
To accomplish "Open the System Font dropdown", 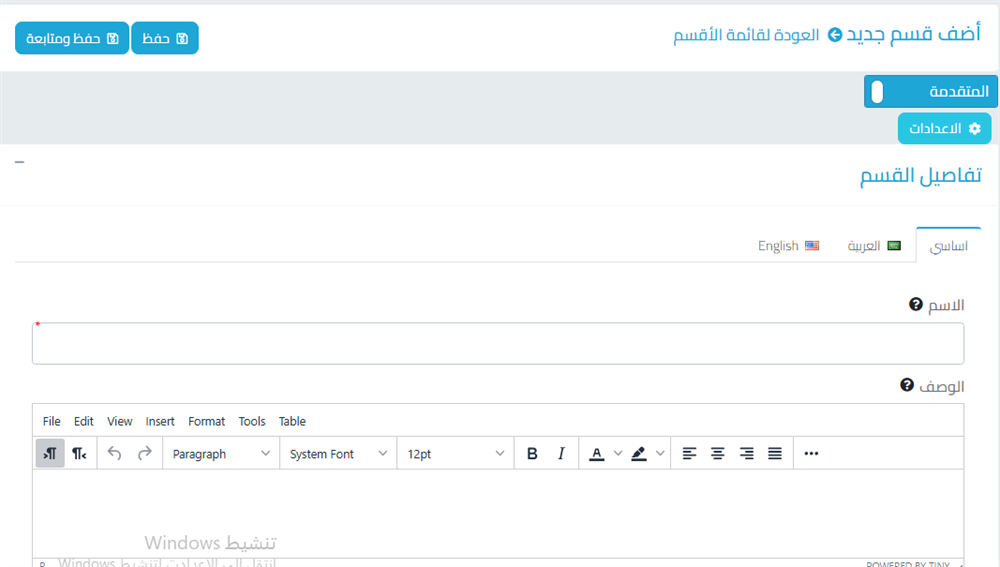I will pyautogui.click(x=338, y=454).
